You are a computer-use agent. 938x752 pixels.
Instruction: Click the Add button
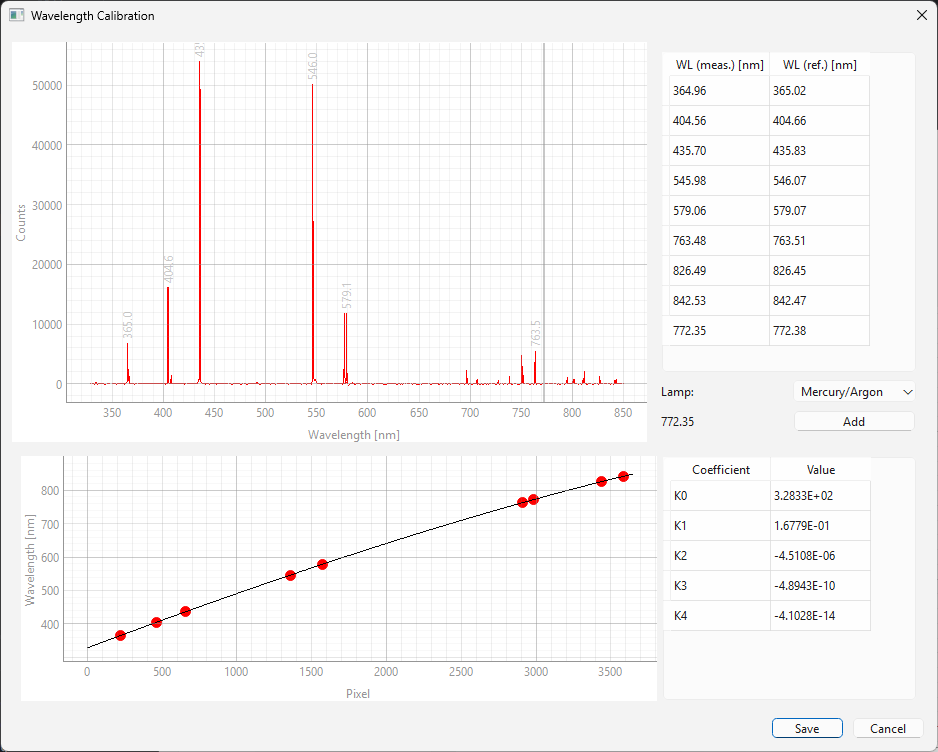(x=854, y=422)
